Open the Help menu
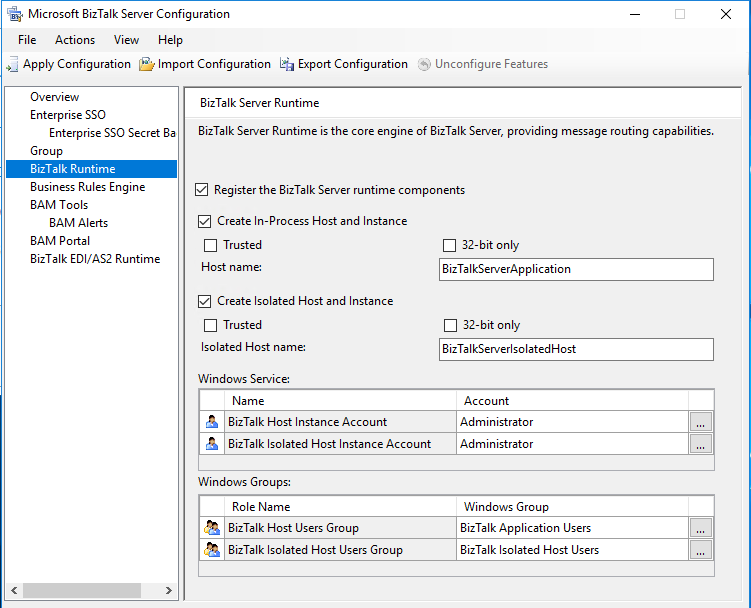Screen dimensions: 751x608 click(170, 40)
